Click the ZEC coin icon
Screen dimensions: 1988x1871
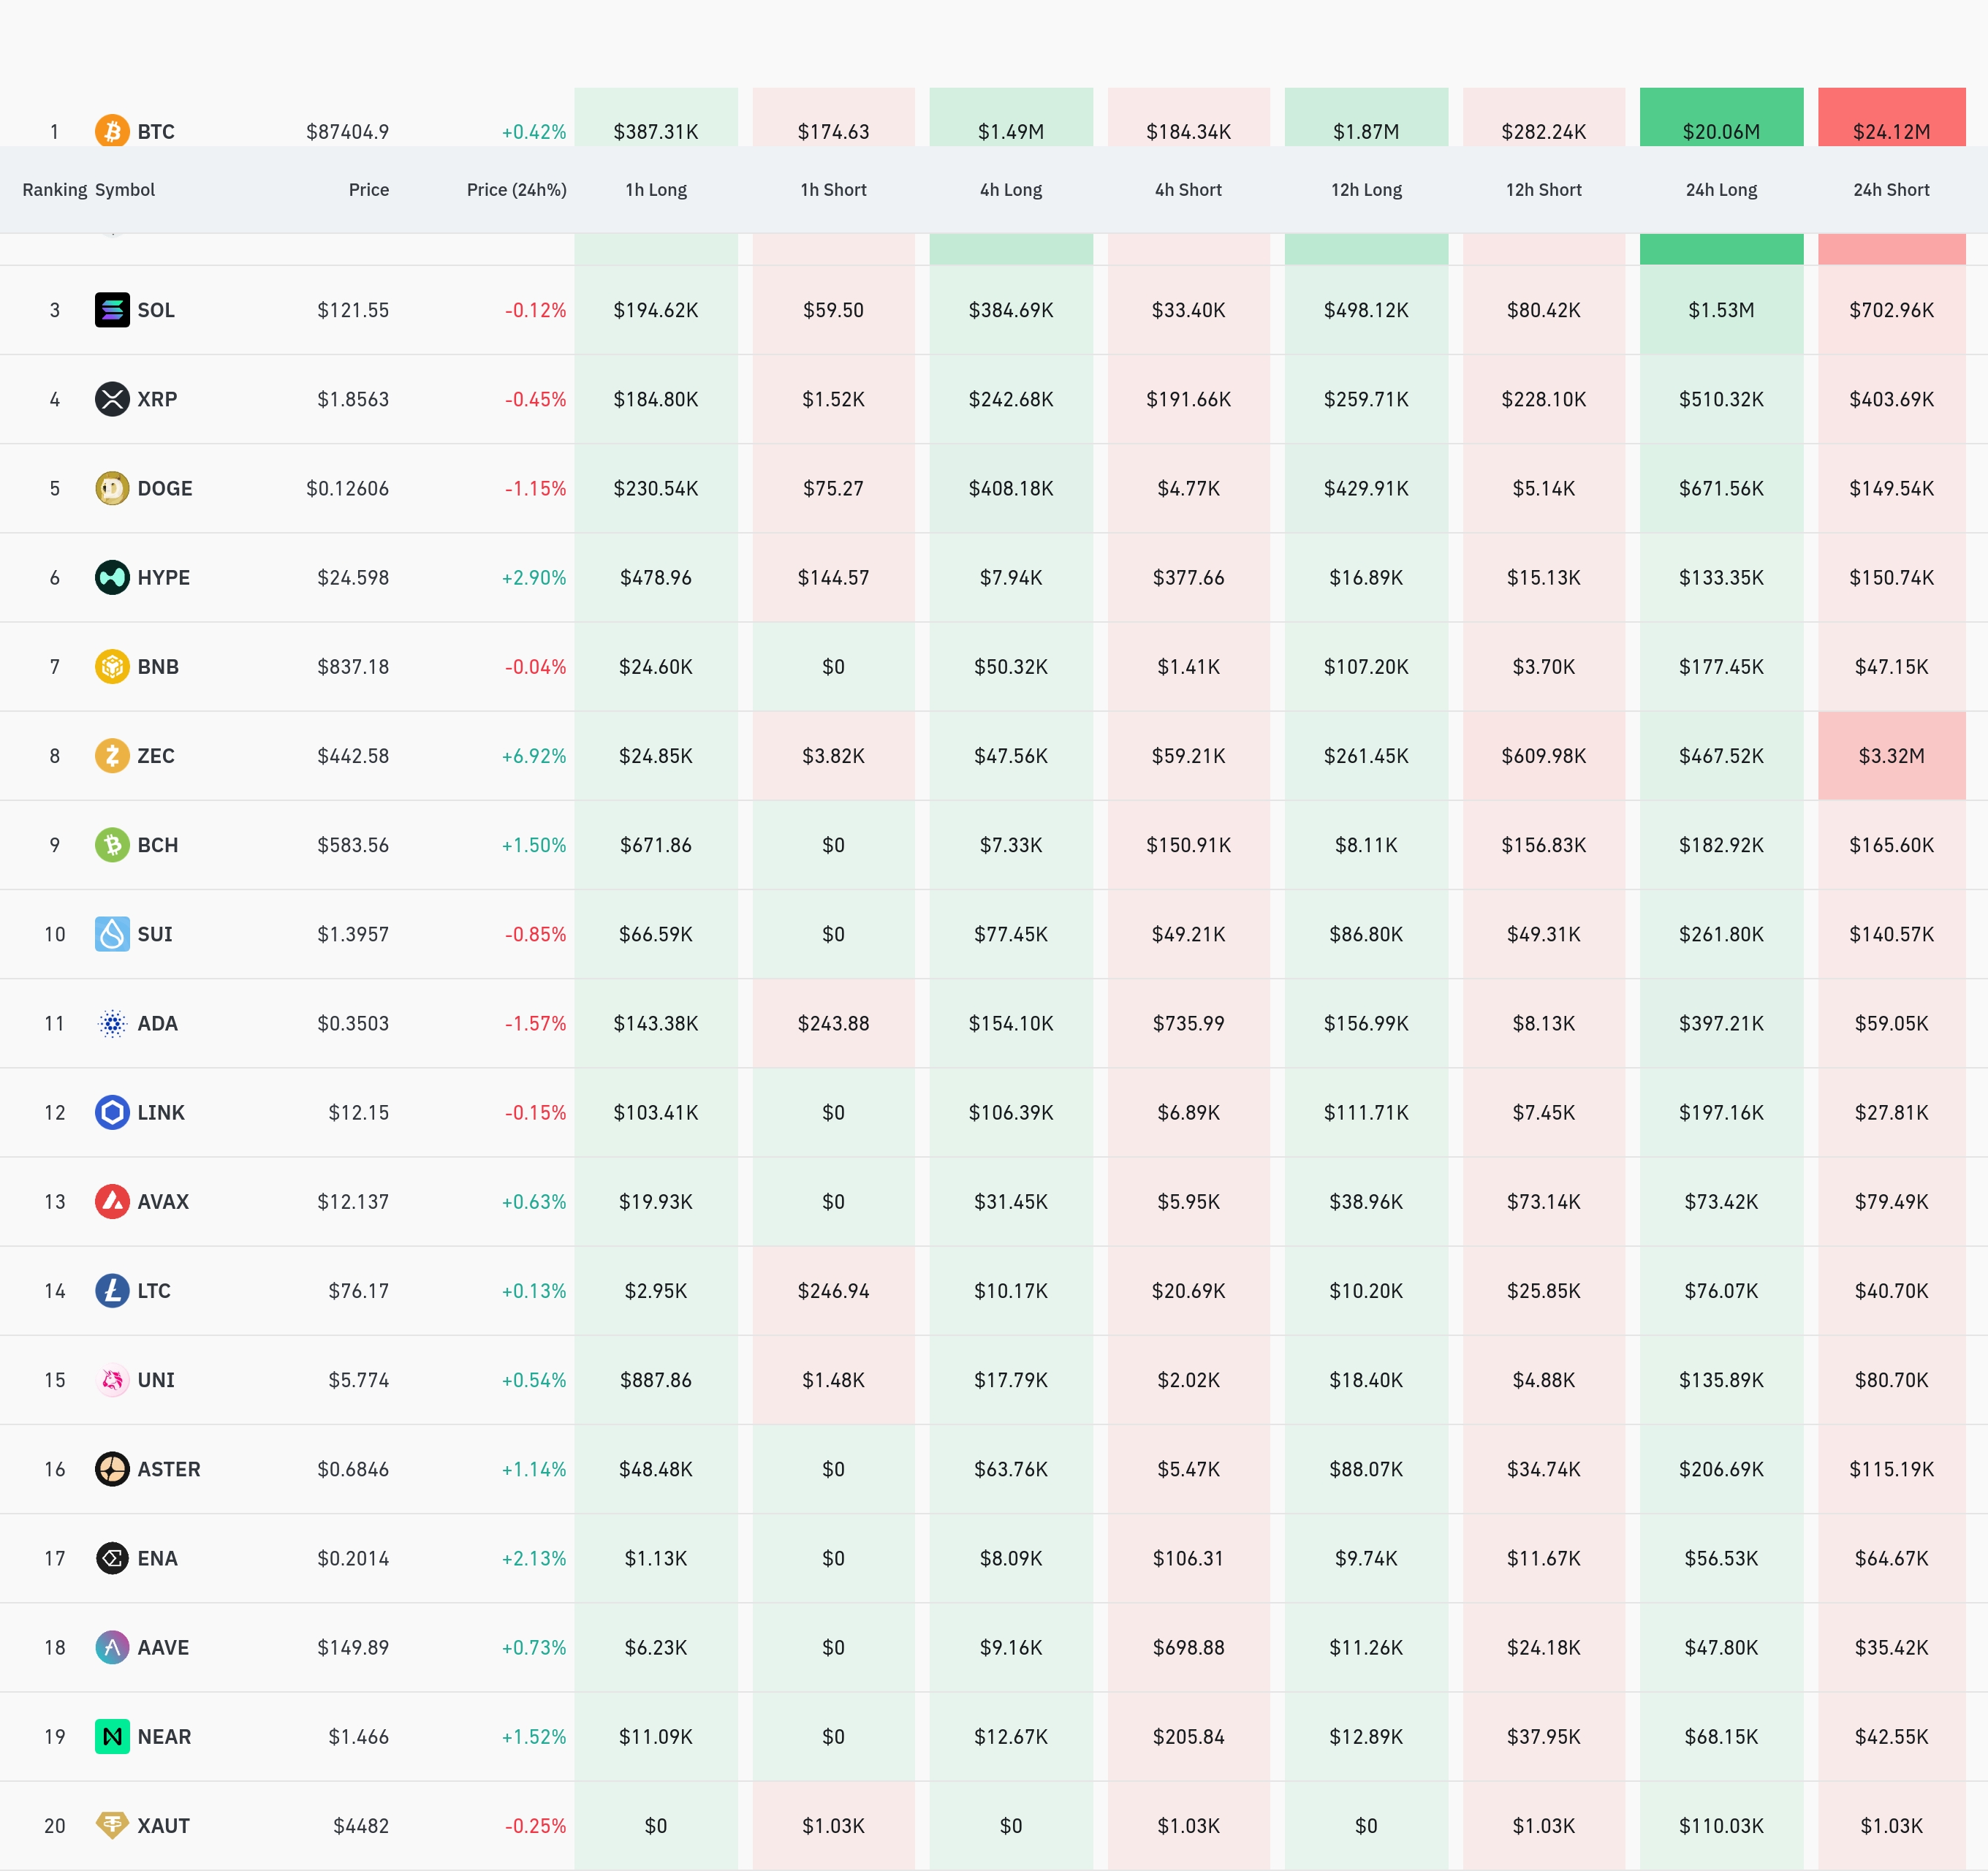(x=112, y=755)
